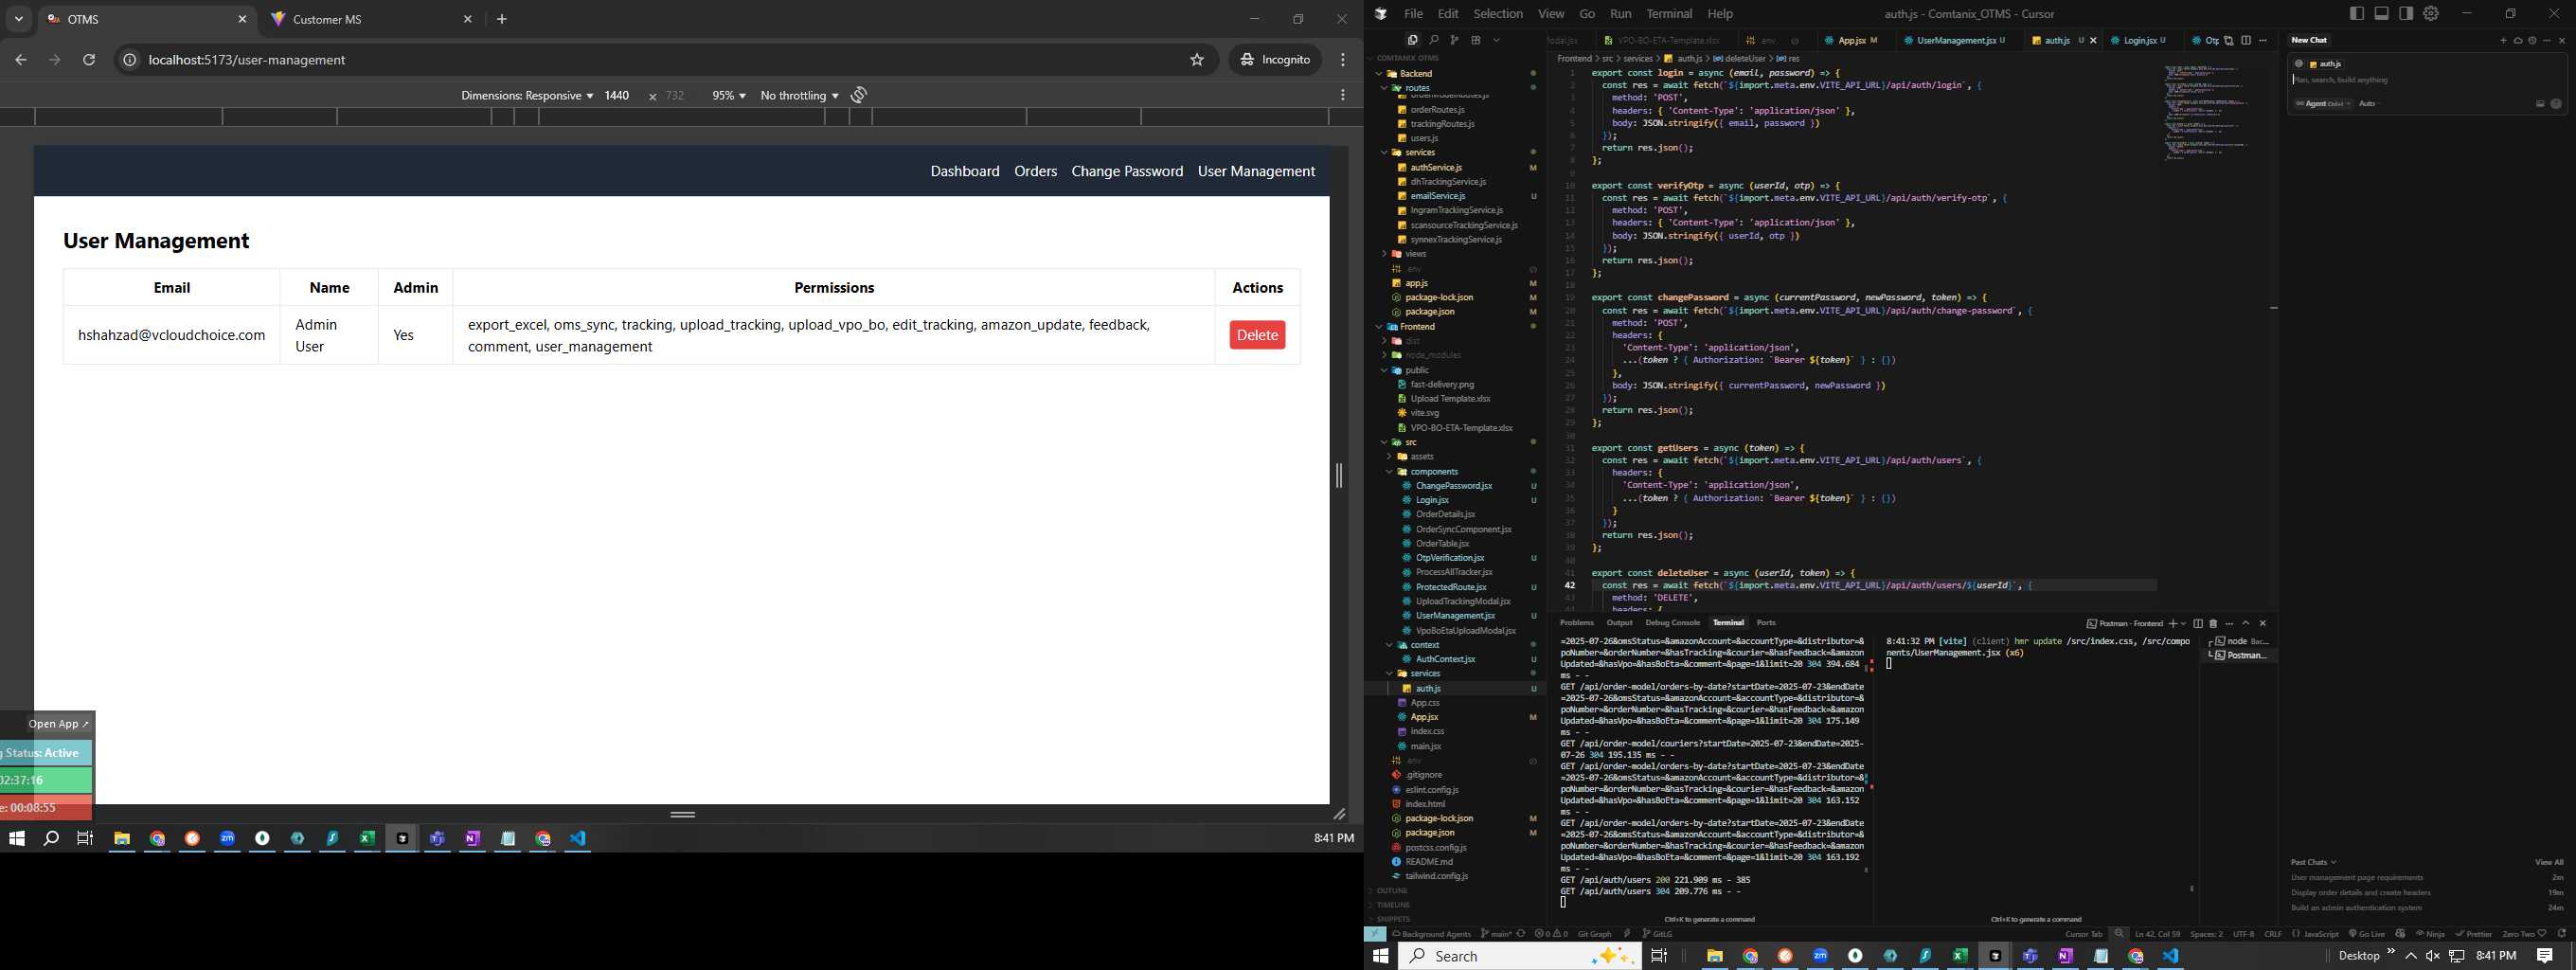Open Search view icon in Cursor sidebar
Image resolution: width=2576 pixels, height=970 pixels.
coord(1434,40)
